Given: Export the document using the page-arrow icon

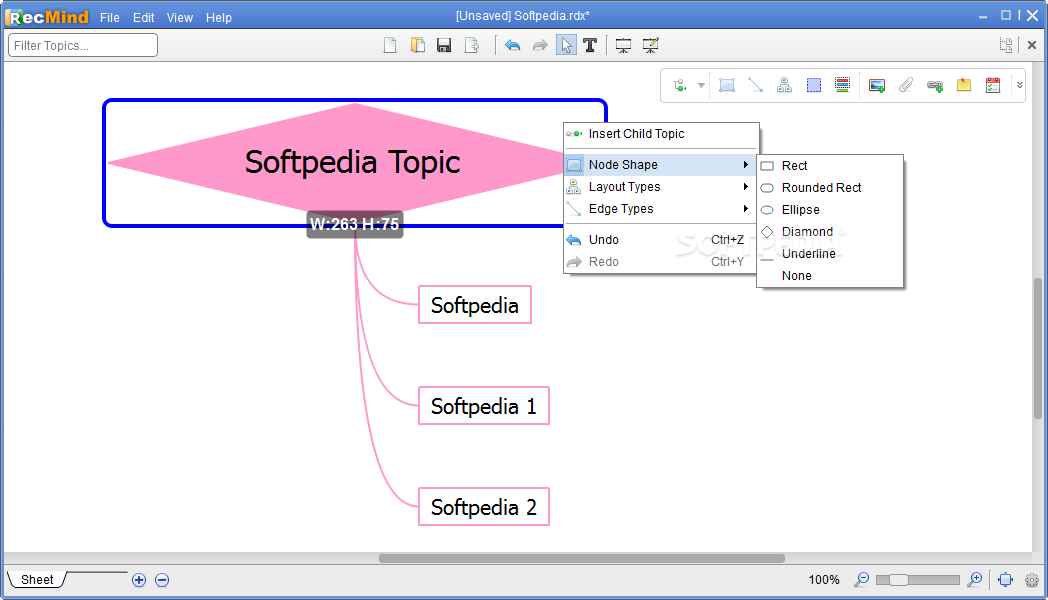Looking at the screenshot, I should point(472,45).
